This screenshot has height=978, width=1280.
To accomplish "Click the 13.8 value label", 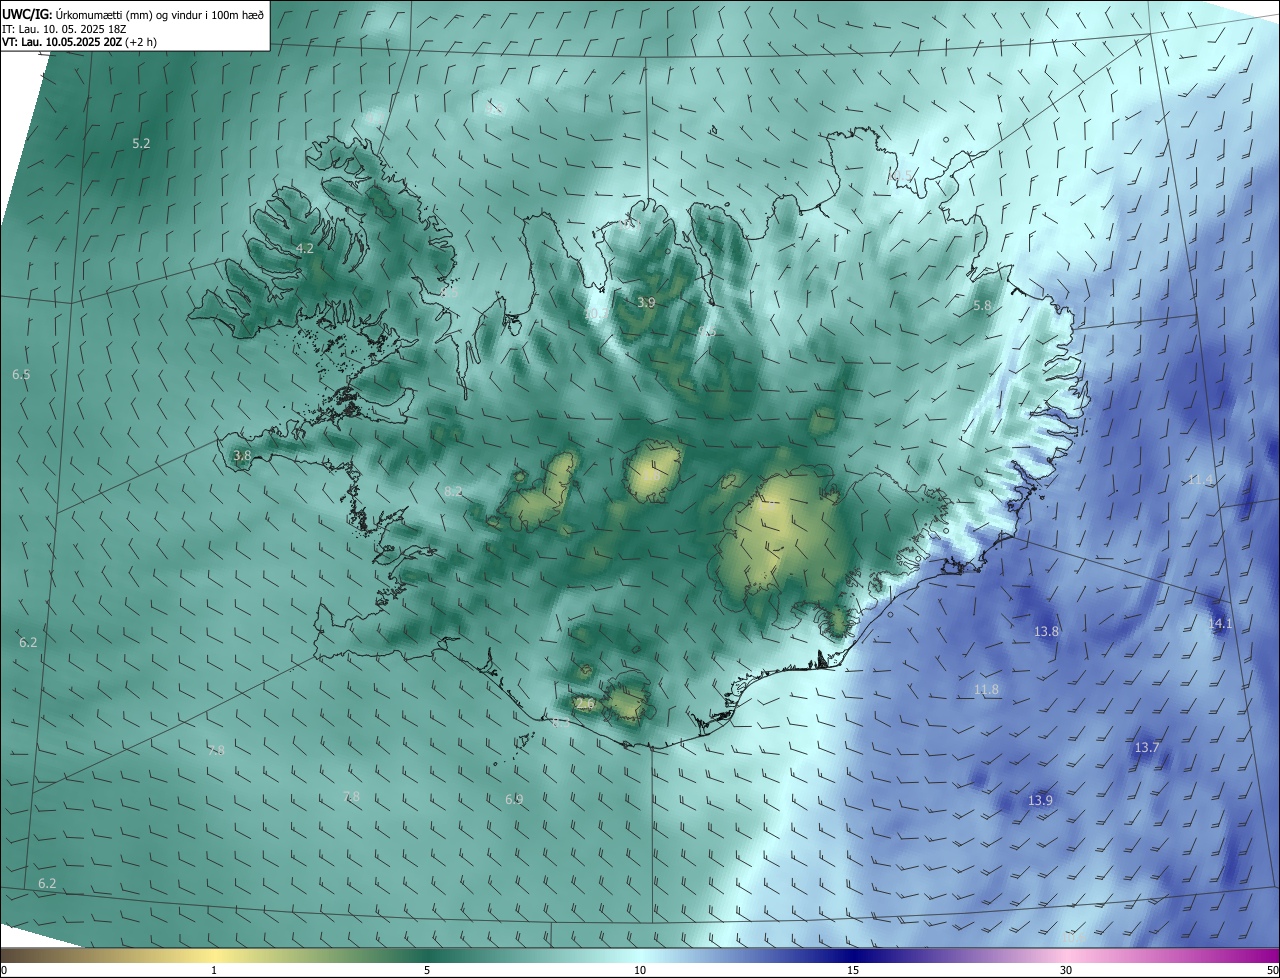I will point(1046,632).
